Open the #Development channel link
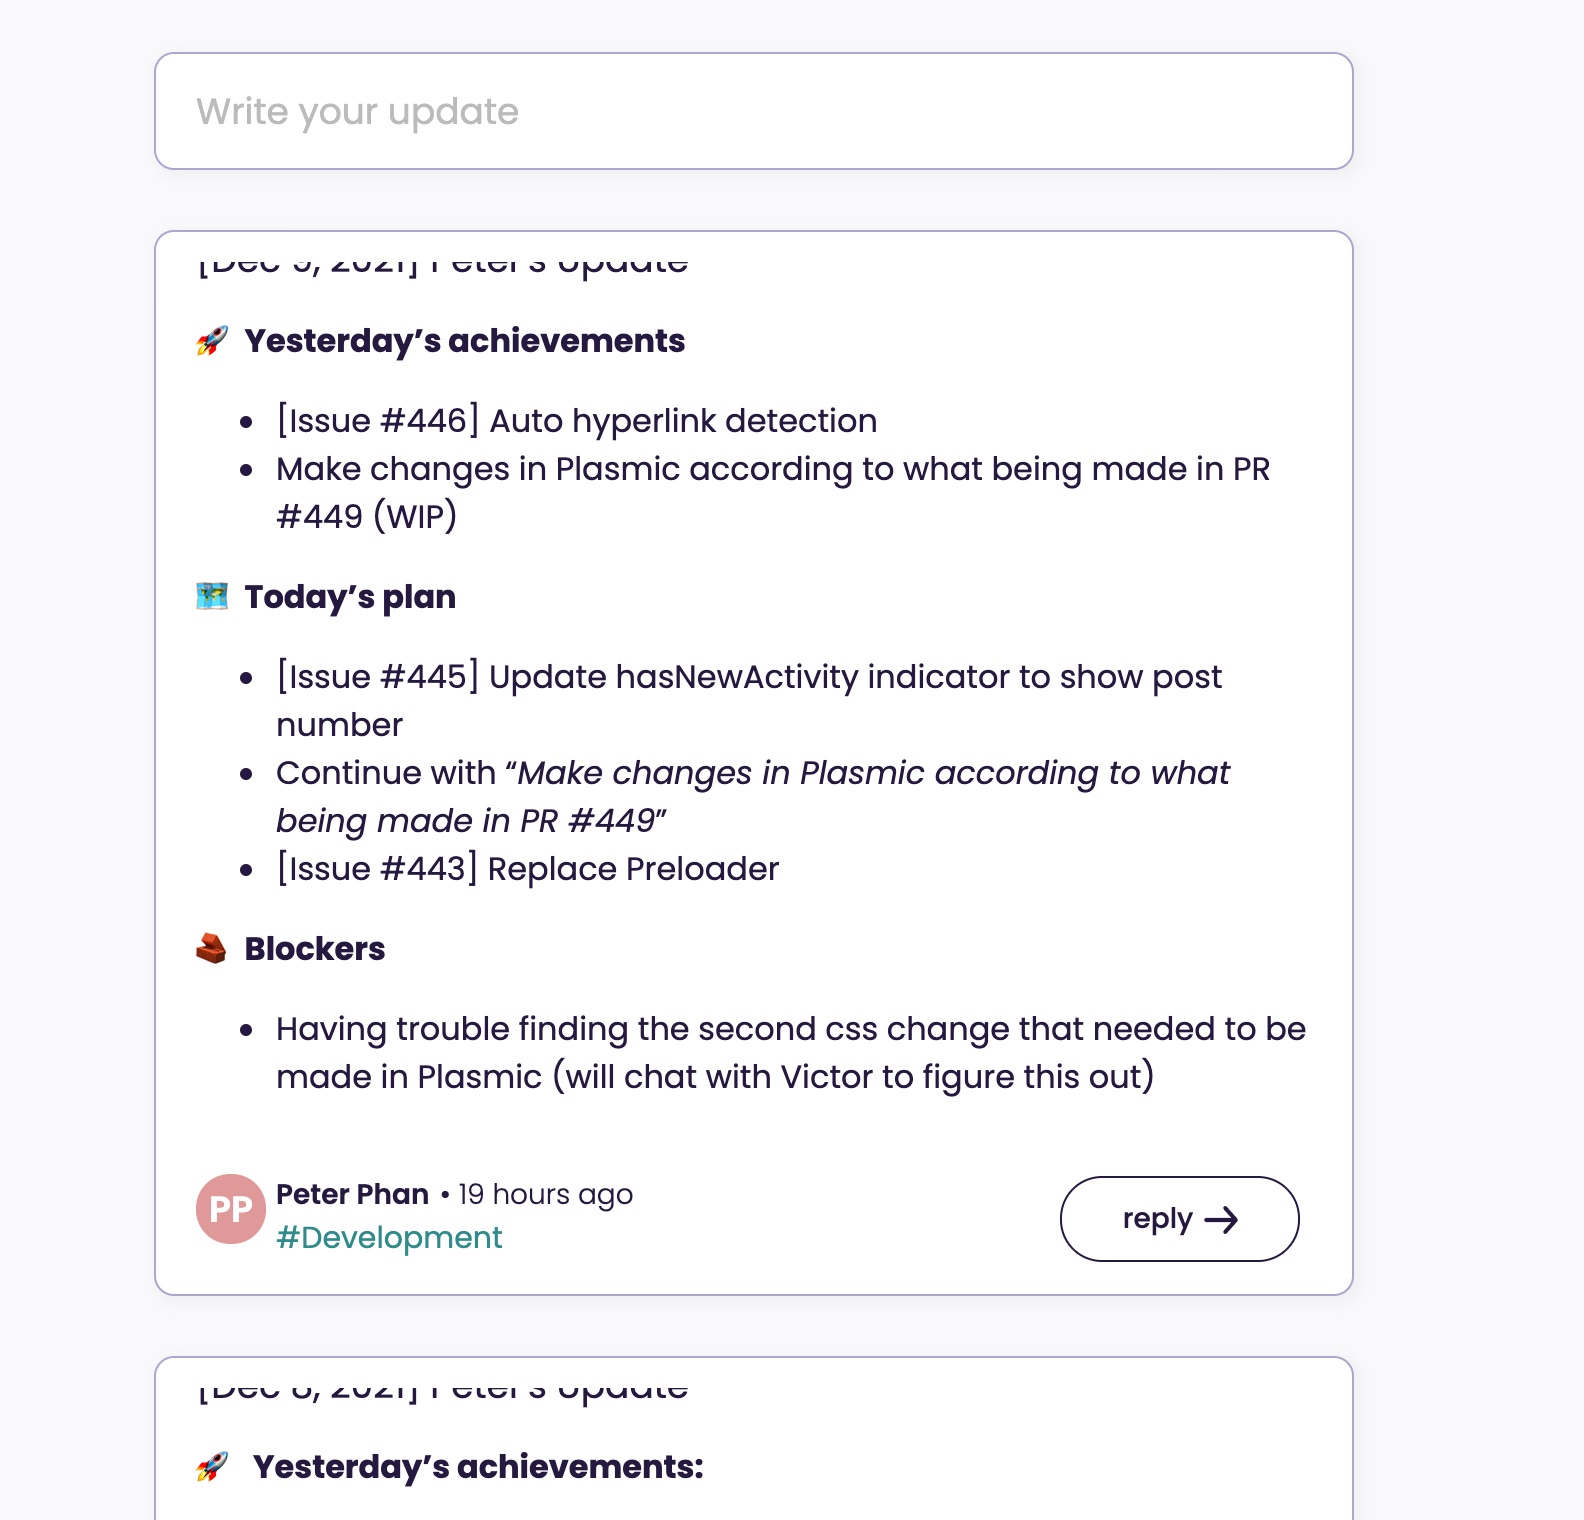 (x=390, y=1237)
